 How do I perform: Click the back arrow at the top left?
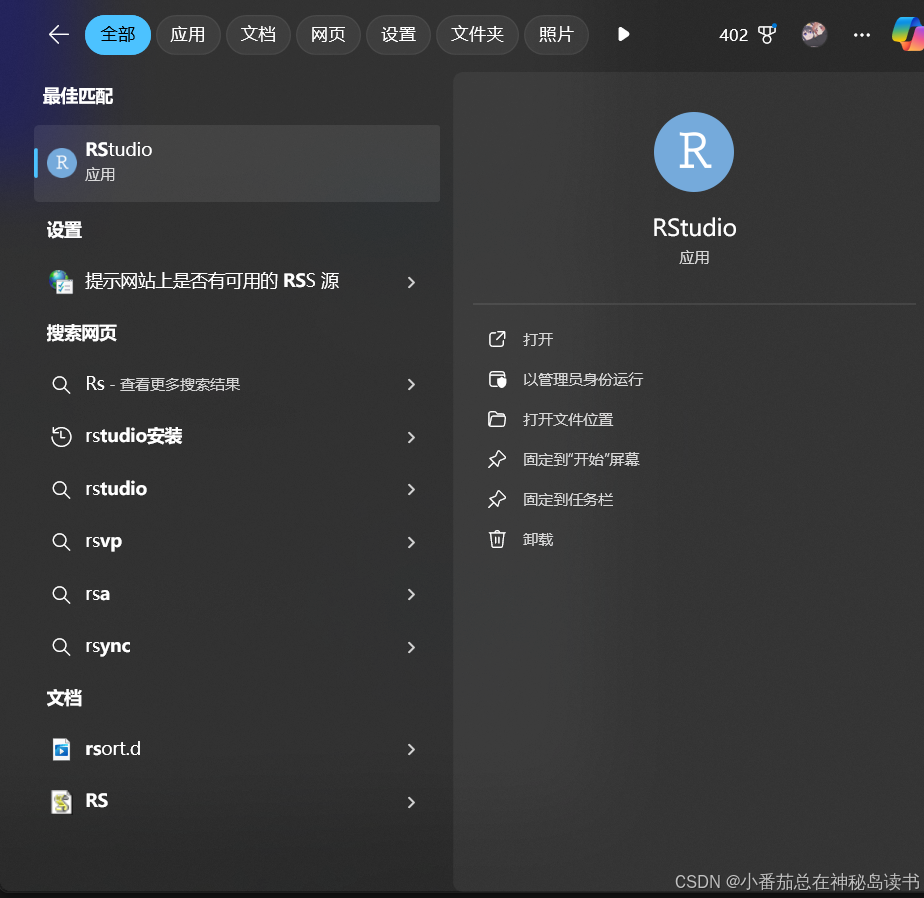[58, 33]
